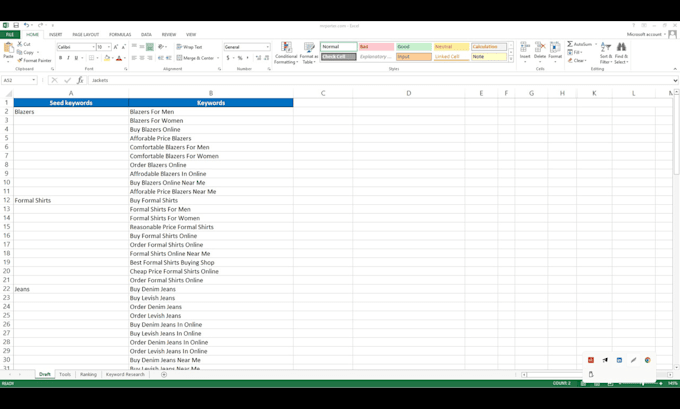Image resolution: width=680 pixels, height=409 pixels.
Task: Click the Insert Function fx button
Action: (x=80, y=80)
